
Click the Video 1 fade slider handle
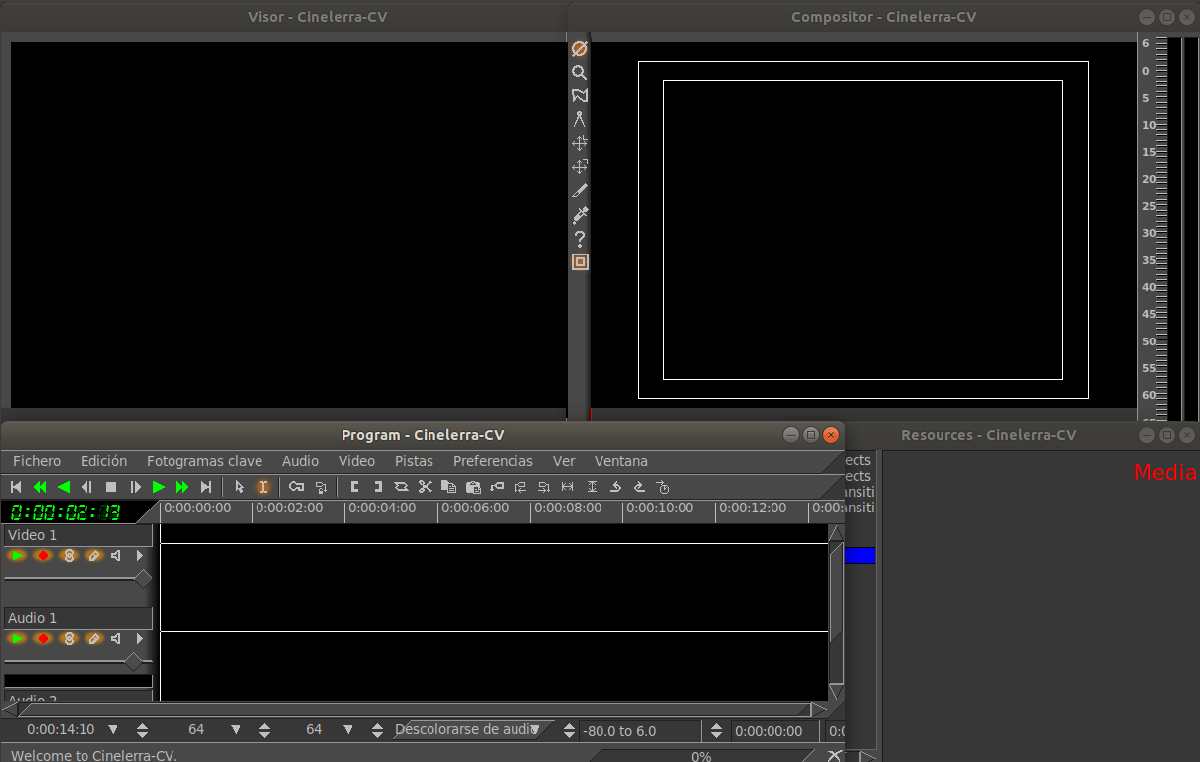143,578
